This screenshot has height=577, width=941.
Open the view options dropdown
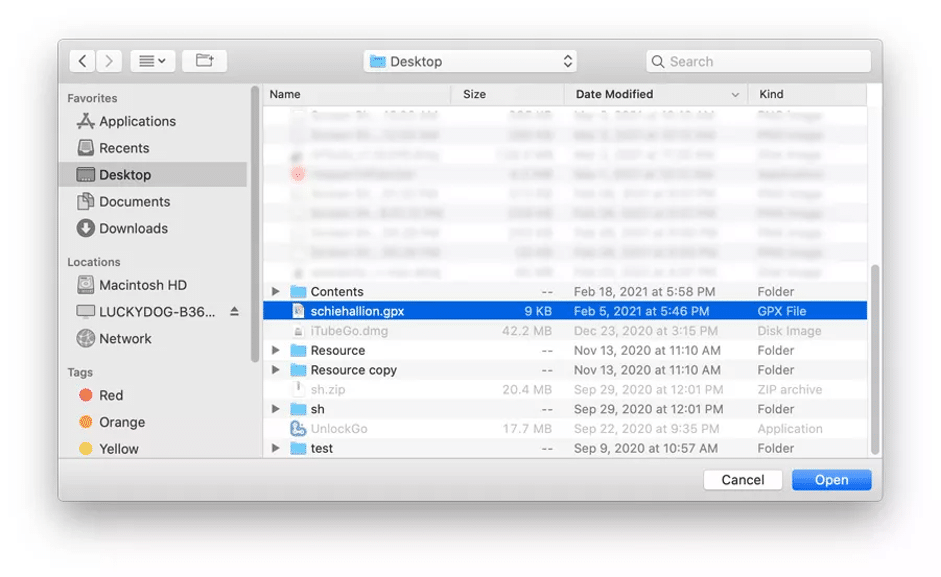[152, 61]
